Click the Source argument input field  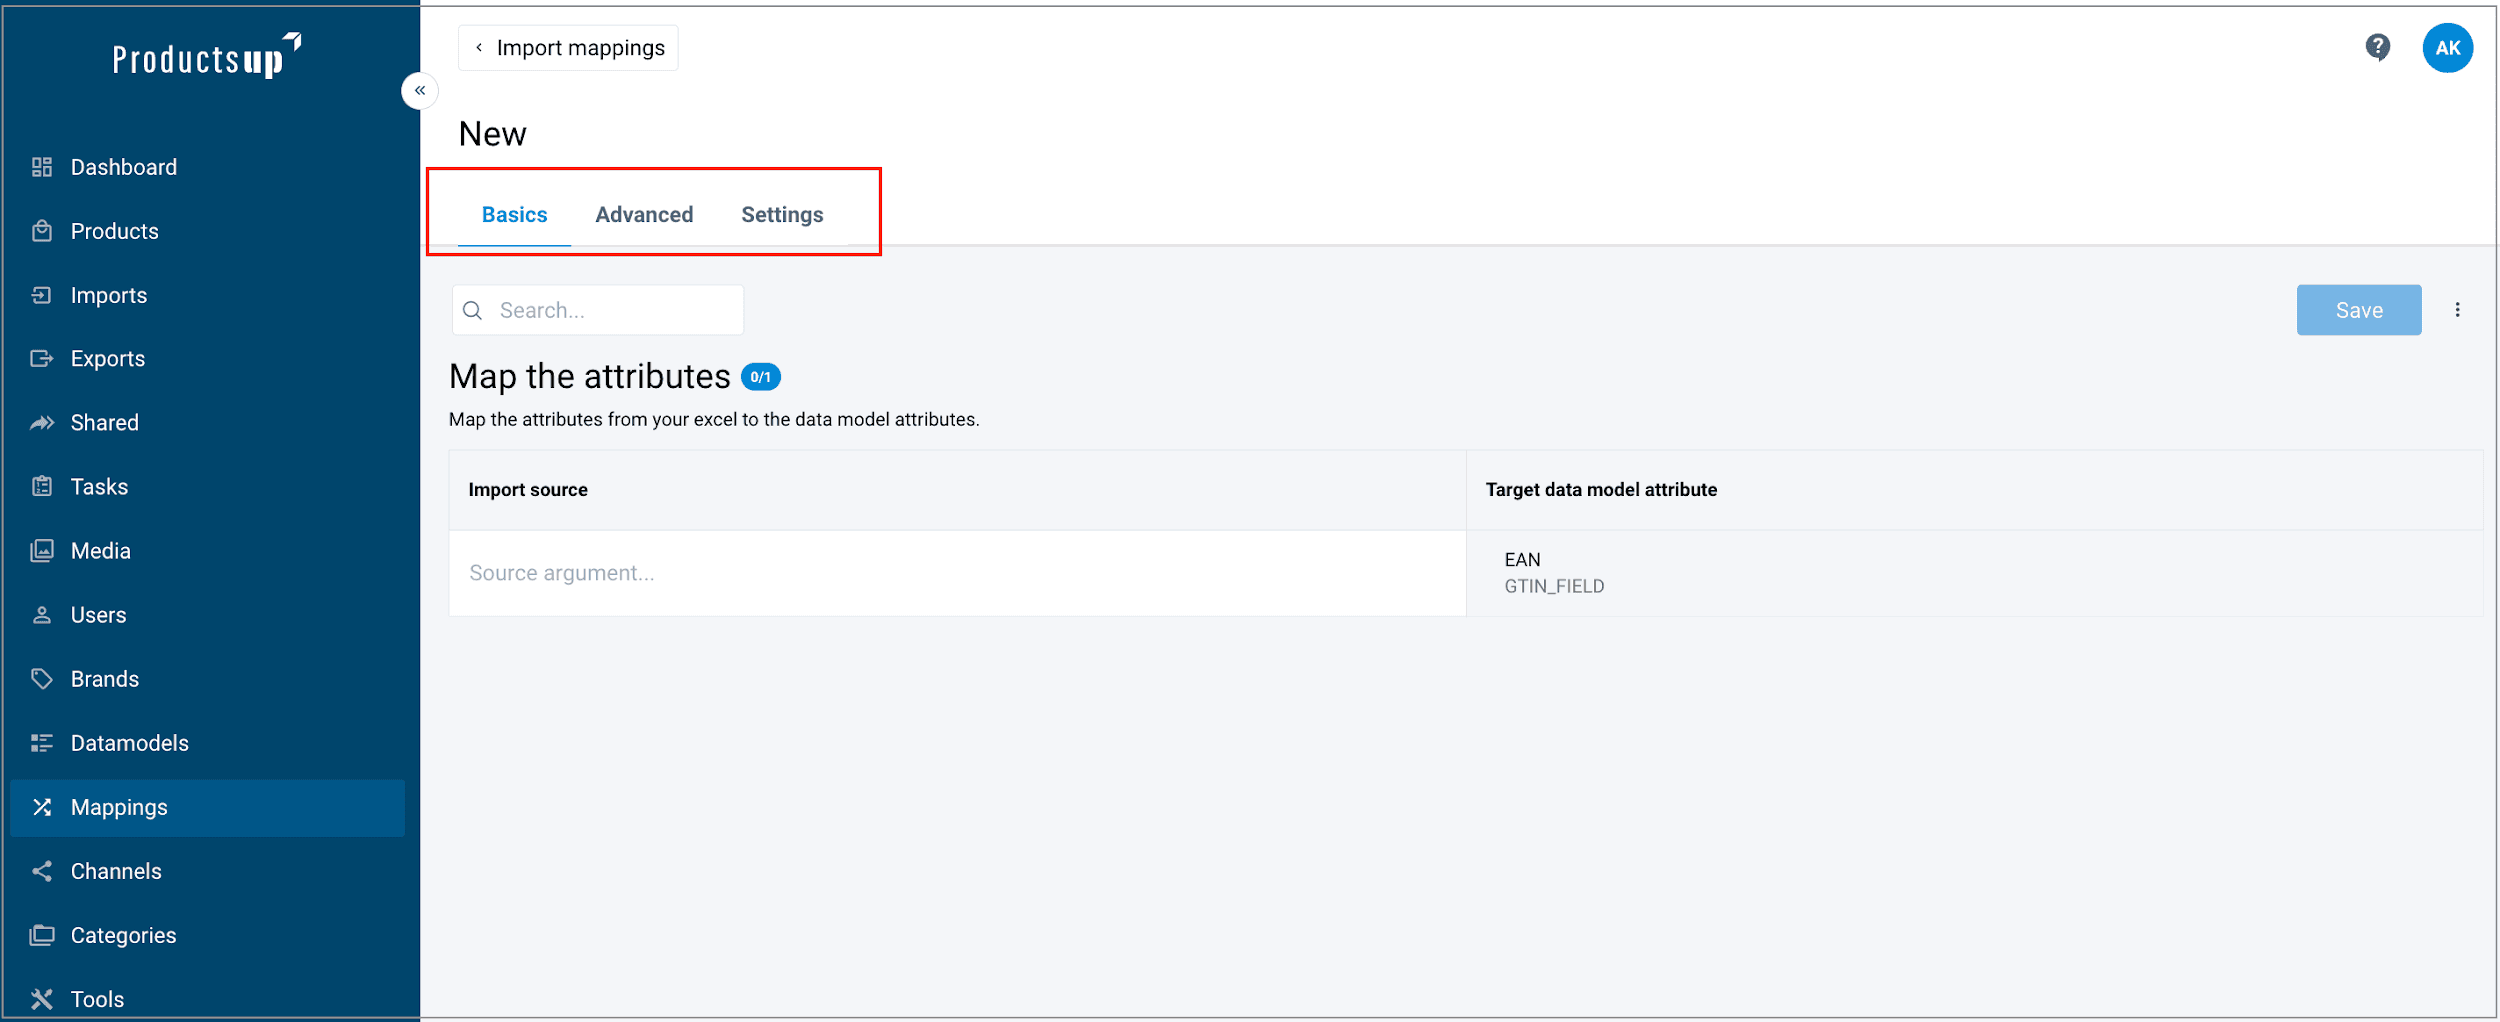(956, 573)
